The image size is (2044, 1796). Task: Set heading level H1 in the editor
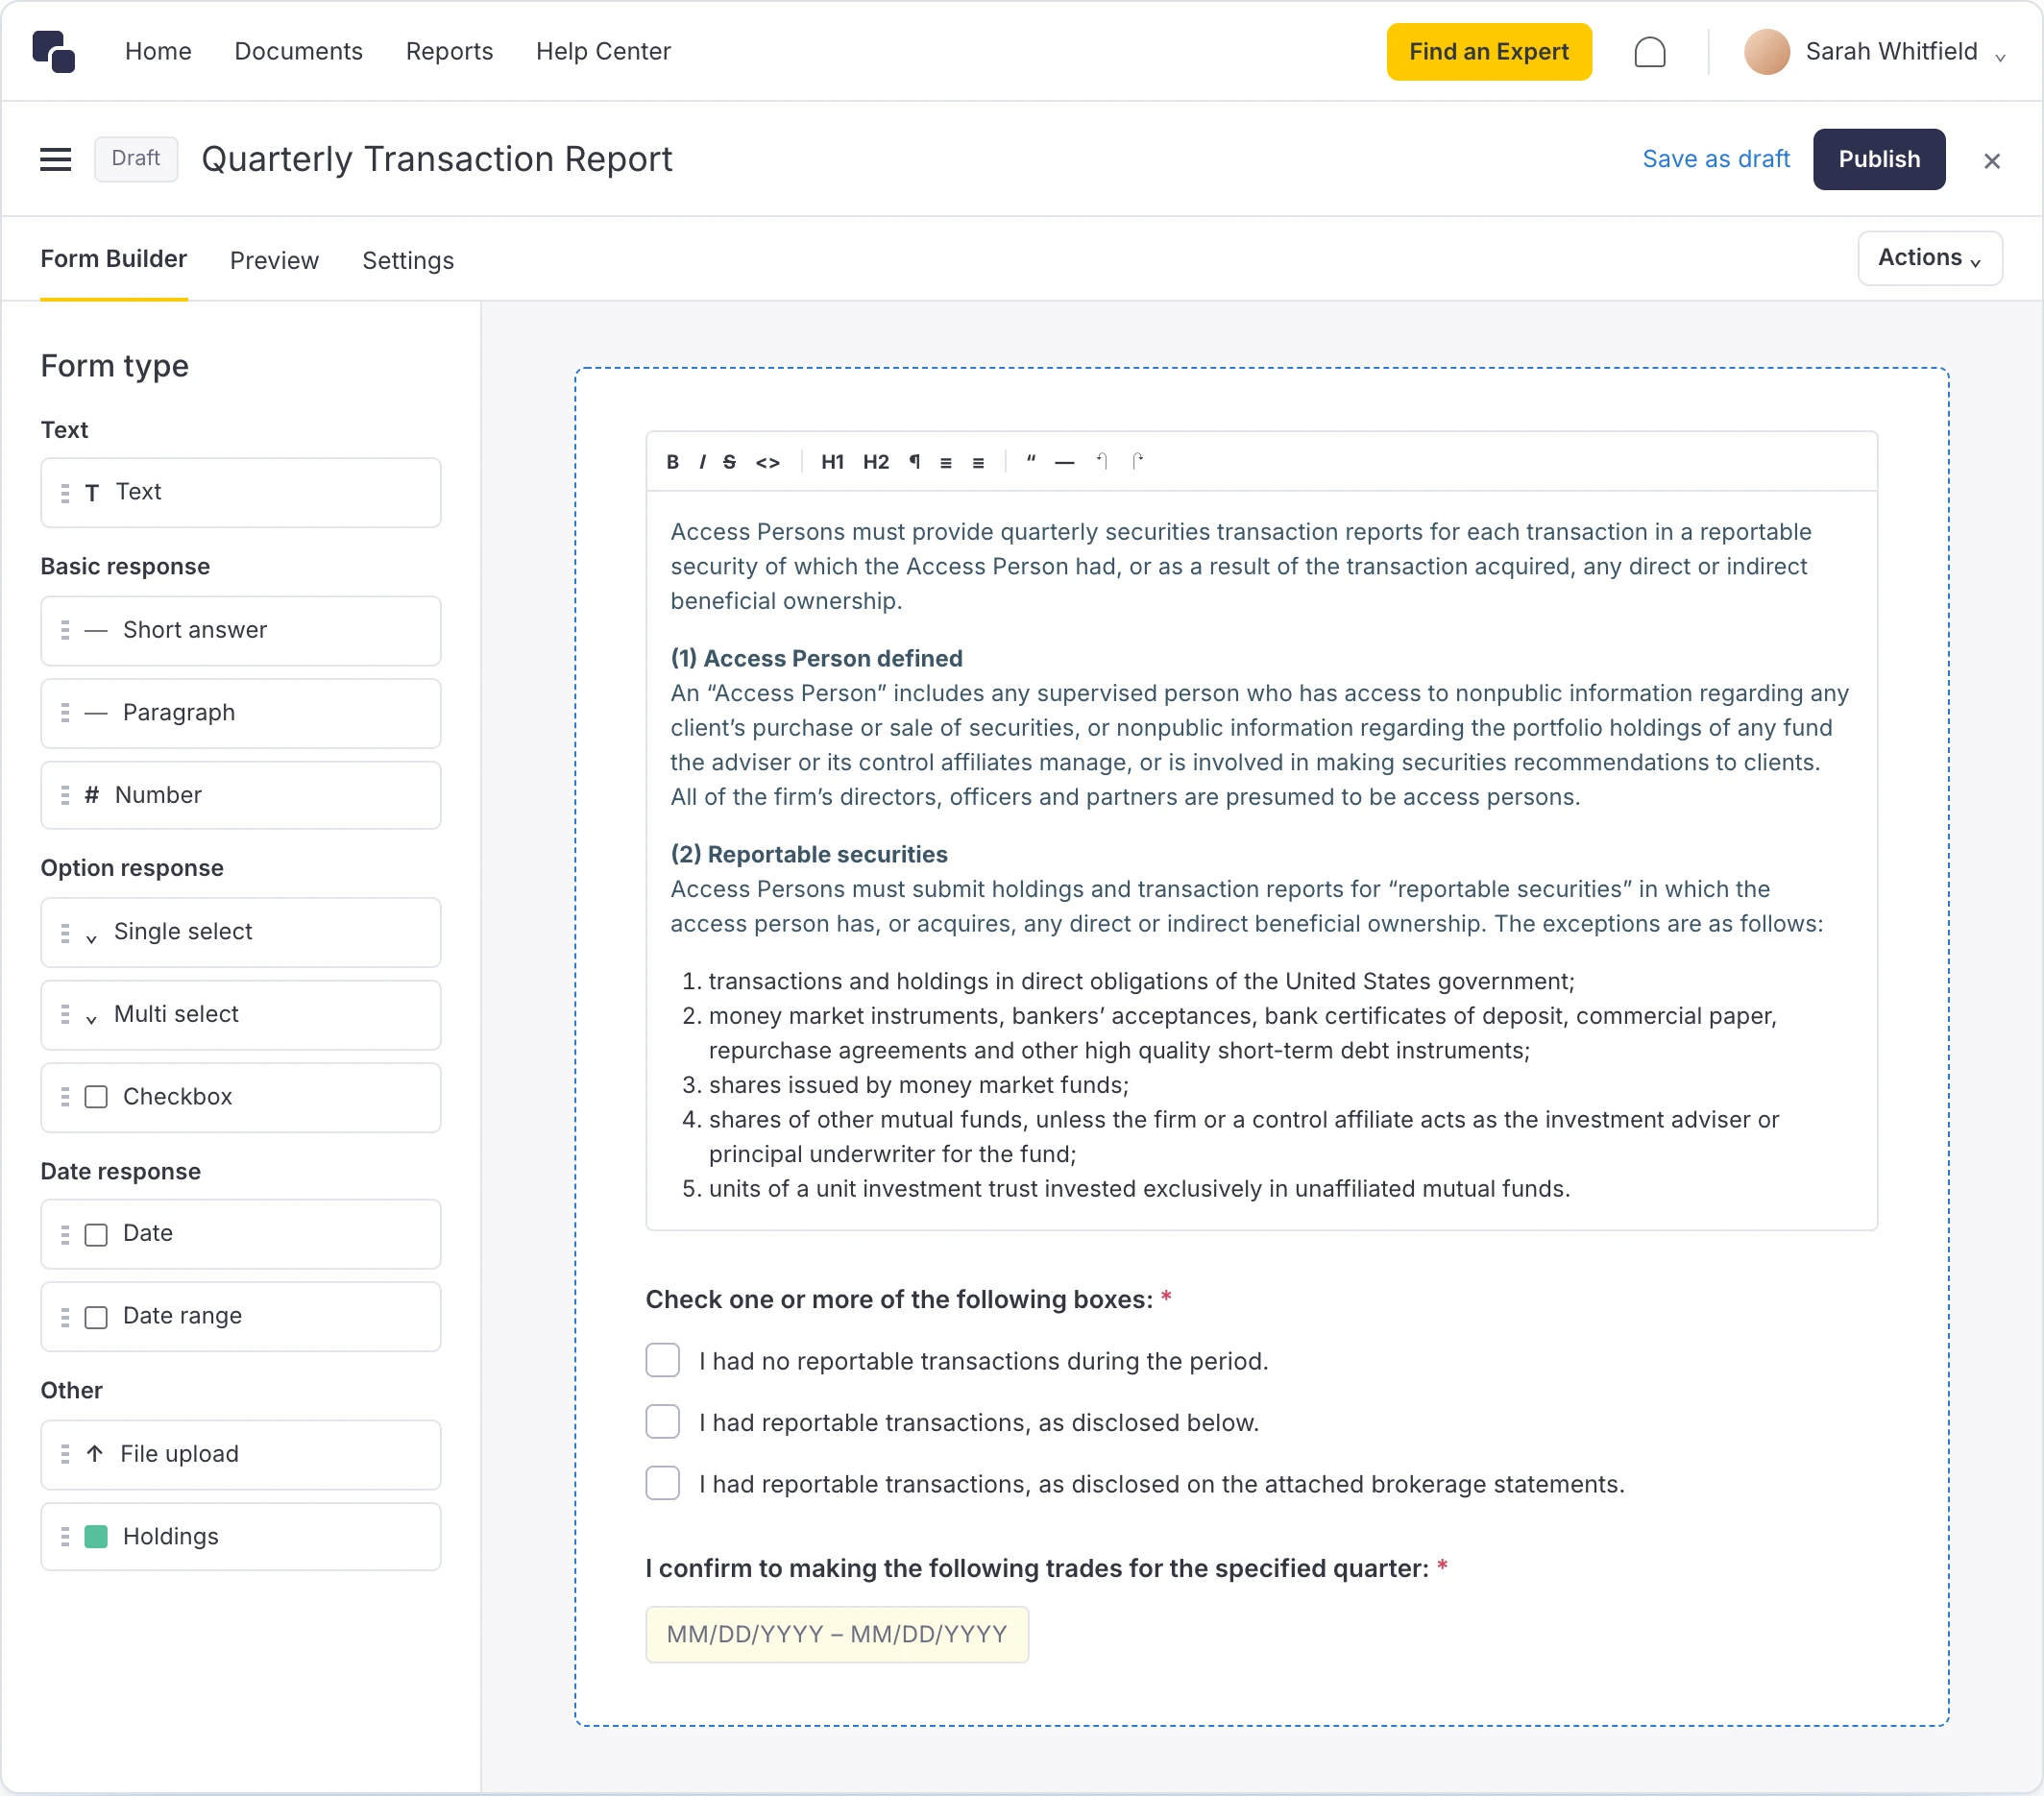[x=832, y=462]
